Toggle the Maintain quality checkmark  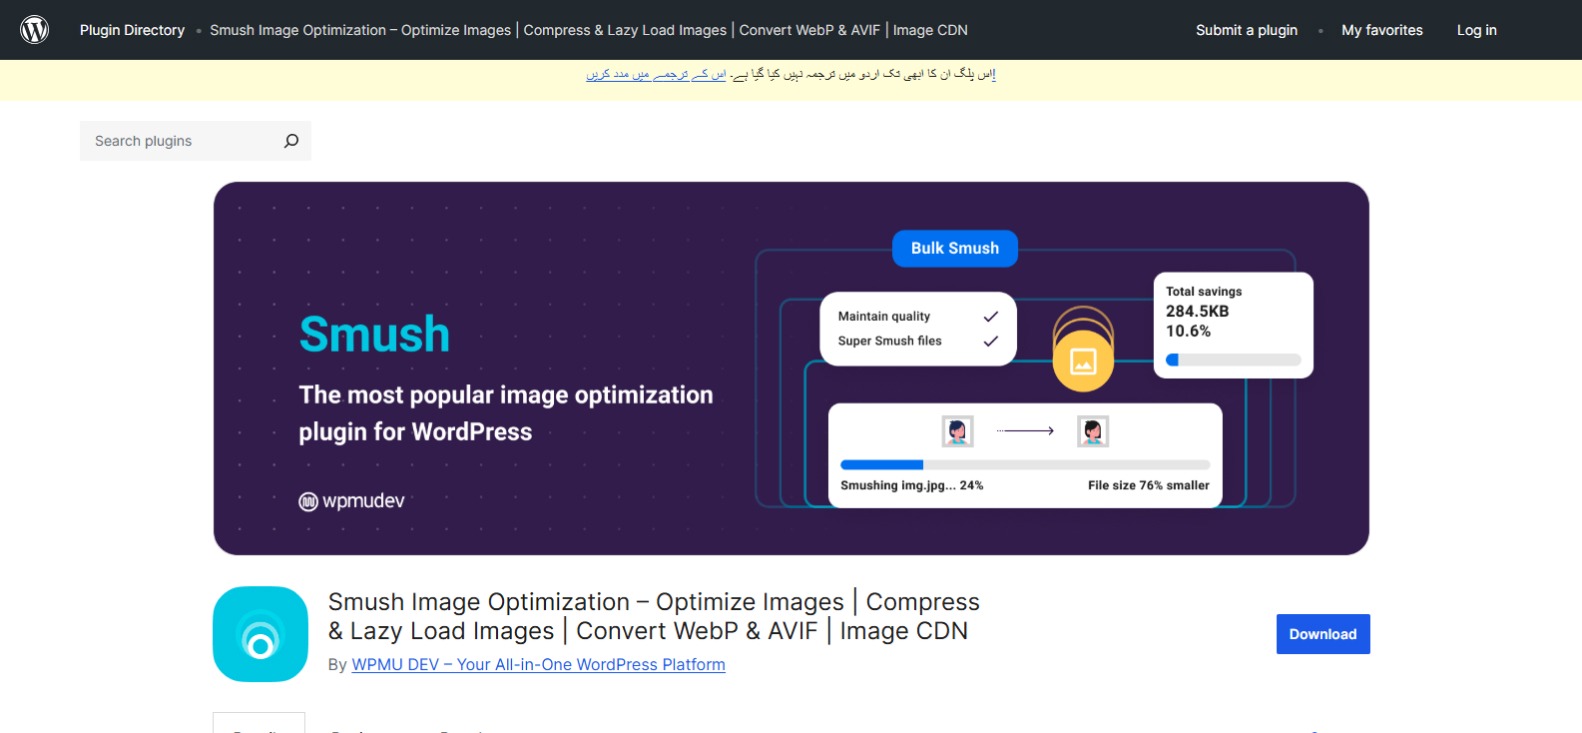click(990, 316)
